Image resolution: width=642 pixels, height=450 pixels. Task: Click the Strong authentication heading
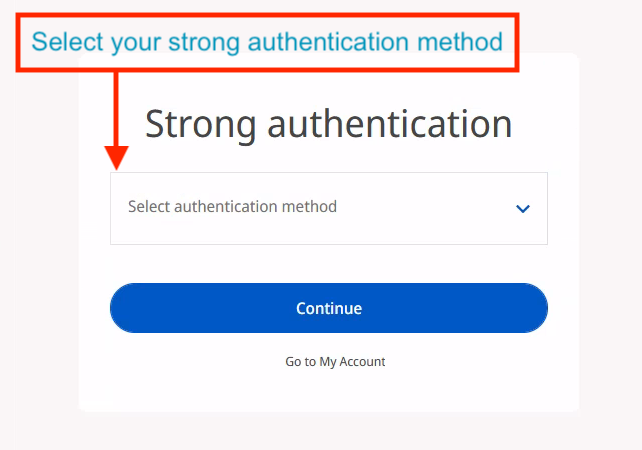pos(328,124)
